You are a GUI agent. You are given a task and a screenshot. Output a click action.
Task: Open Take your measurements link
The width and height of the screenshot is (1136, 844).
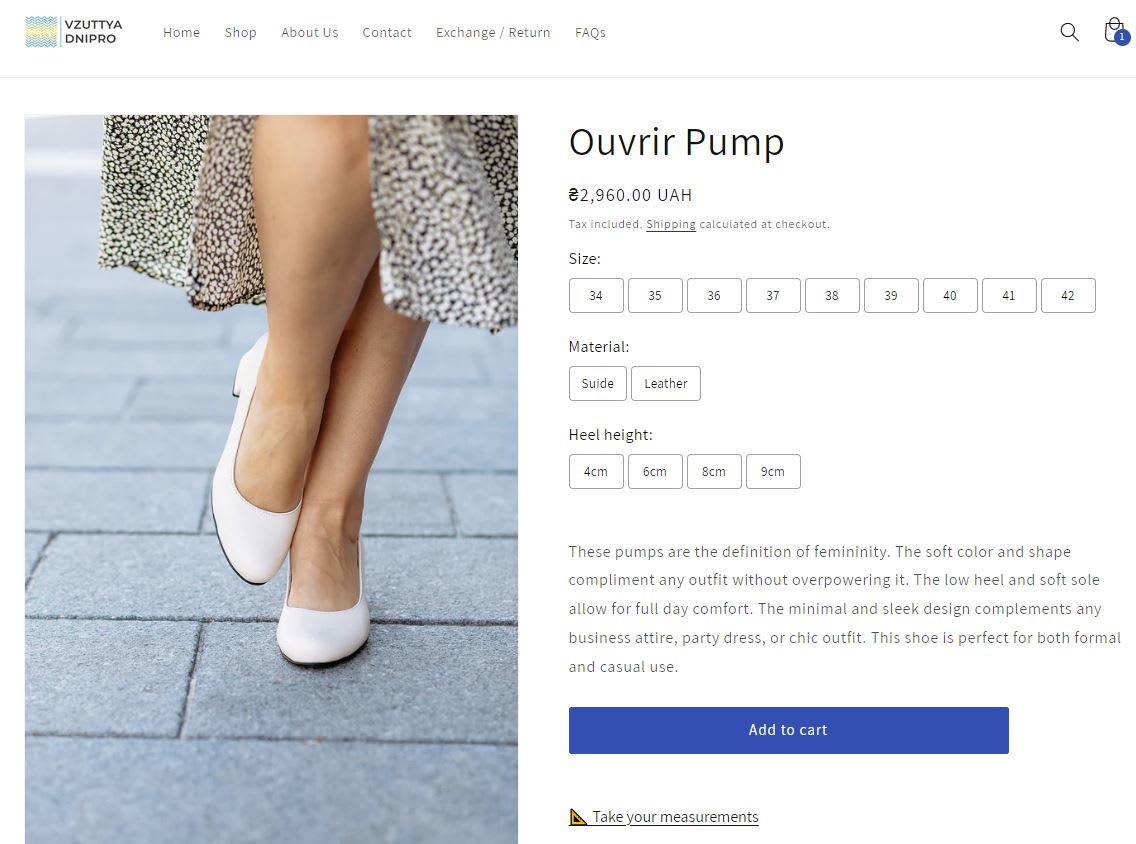[675, 816]
